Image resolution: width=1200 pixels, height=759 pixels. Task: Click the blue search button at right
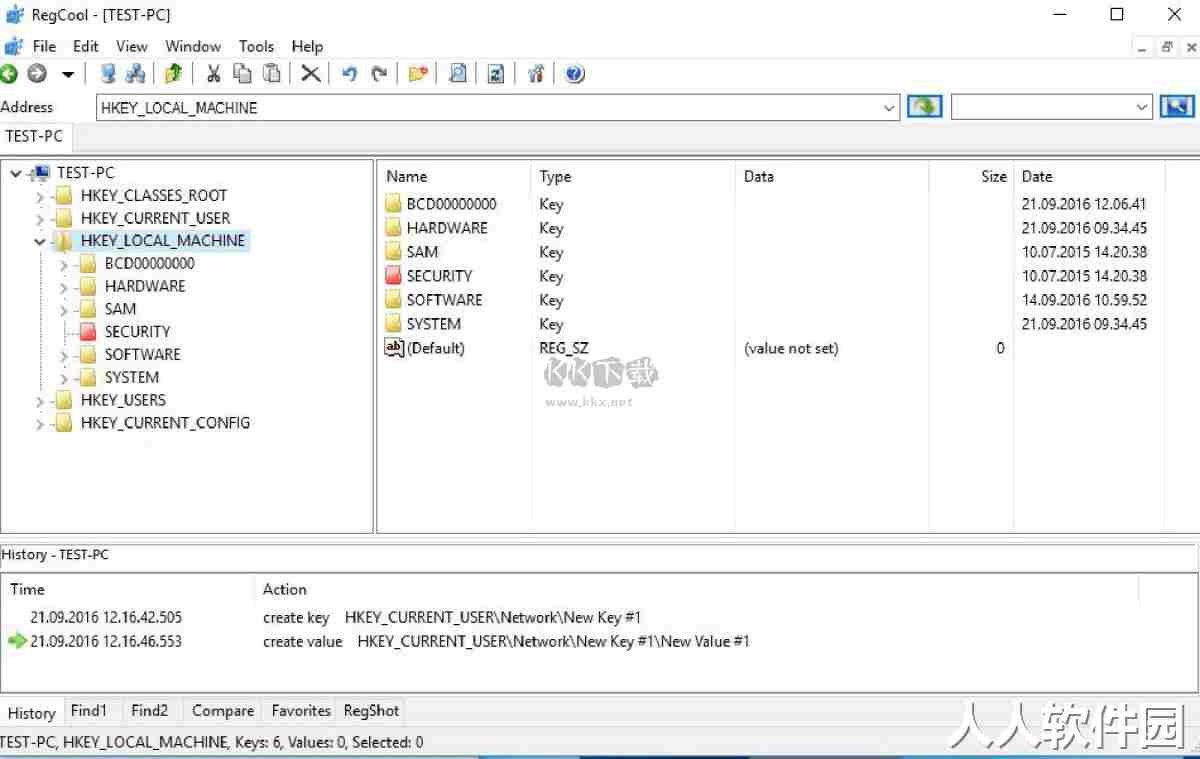[x=1177, y=106]
